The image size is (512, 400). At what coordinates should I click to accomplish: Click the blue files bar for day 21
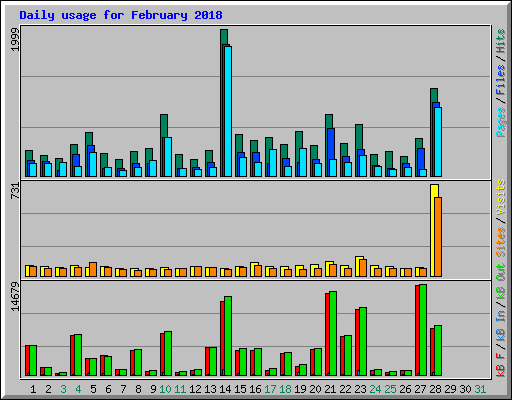click(x=331, y=143)
